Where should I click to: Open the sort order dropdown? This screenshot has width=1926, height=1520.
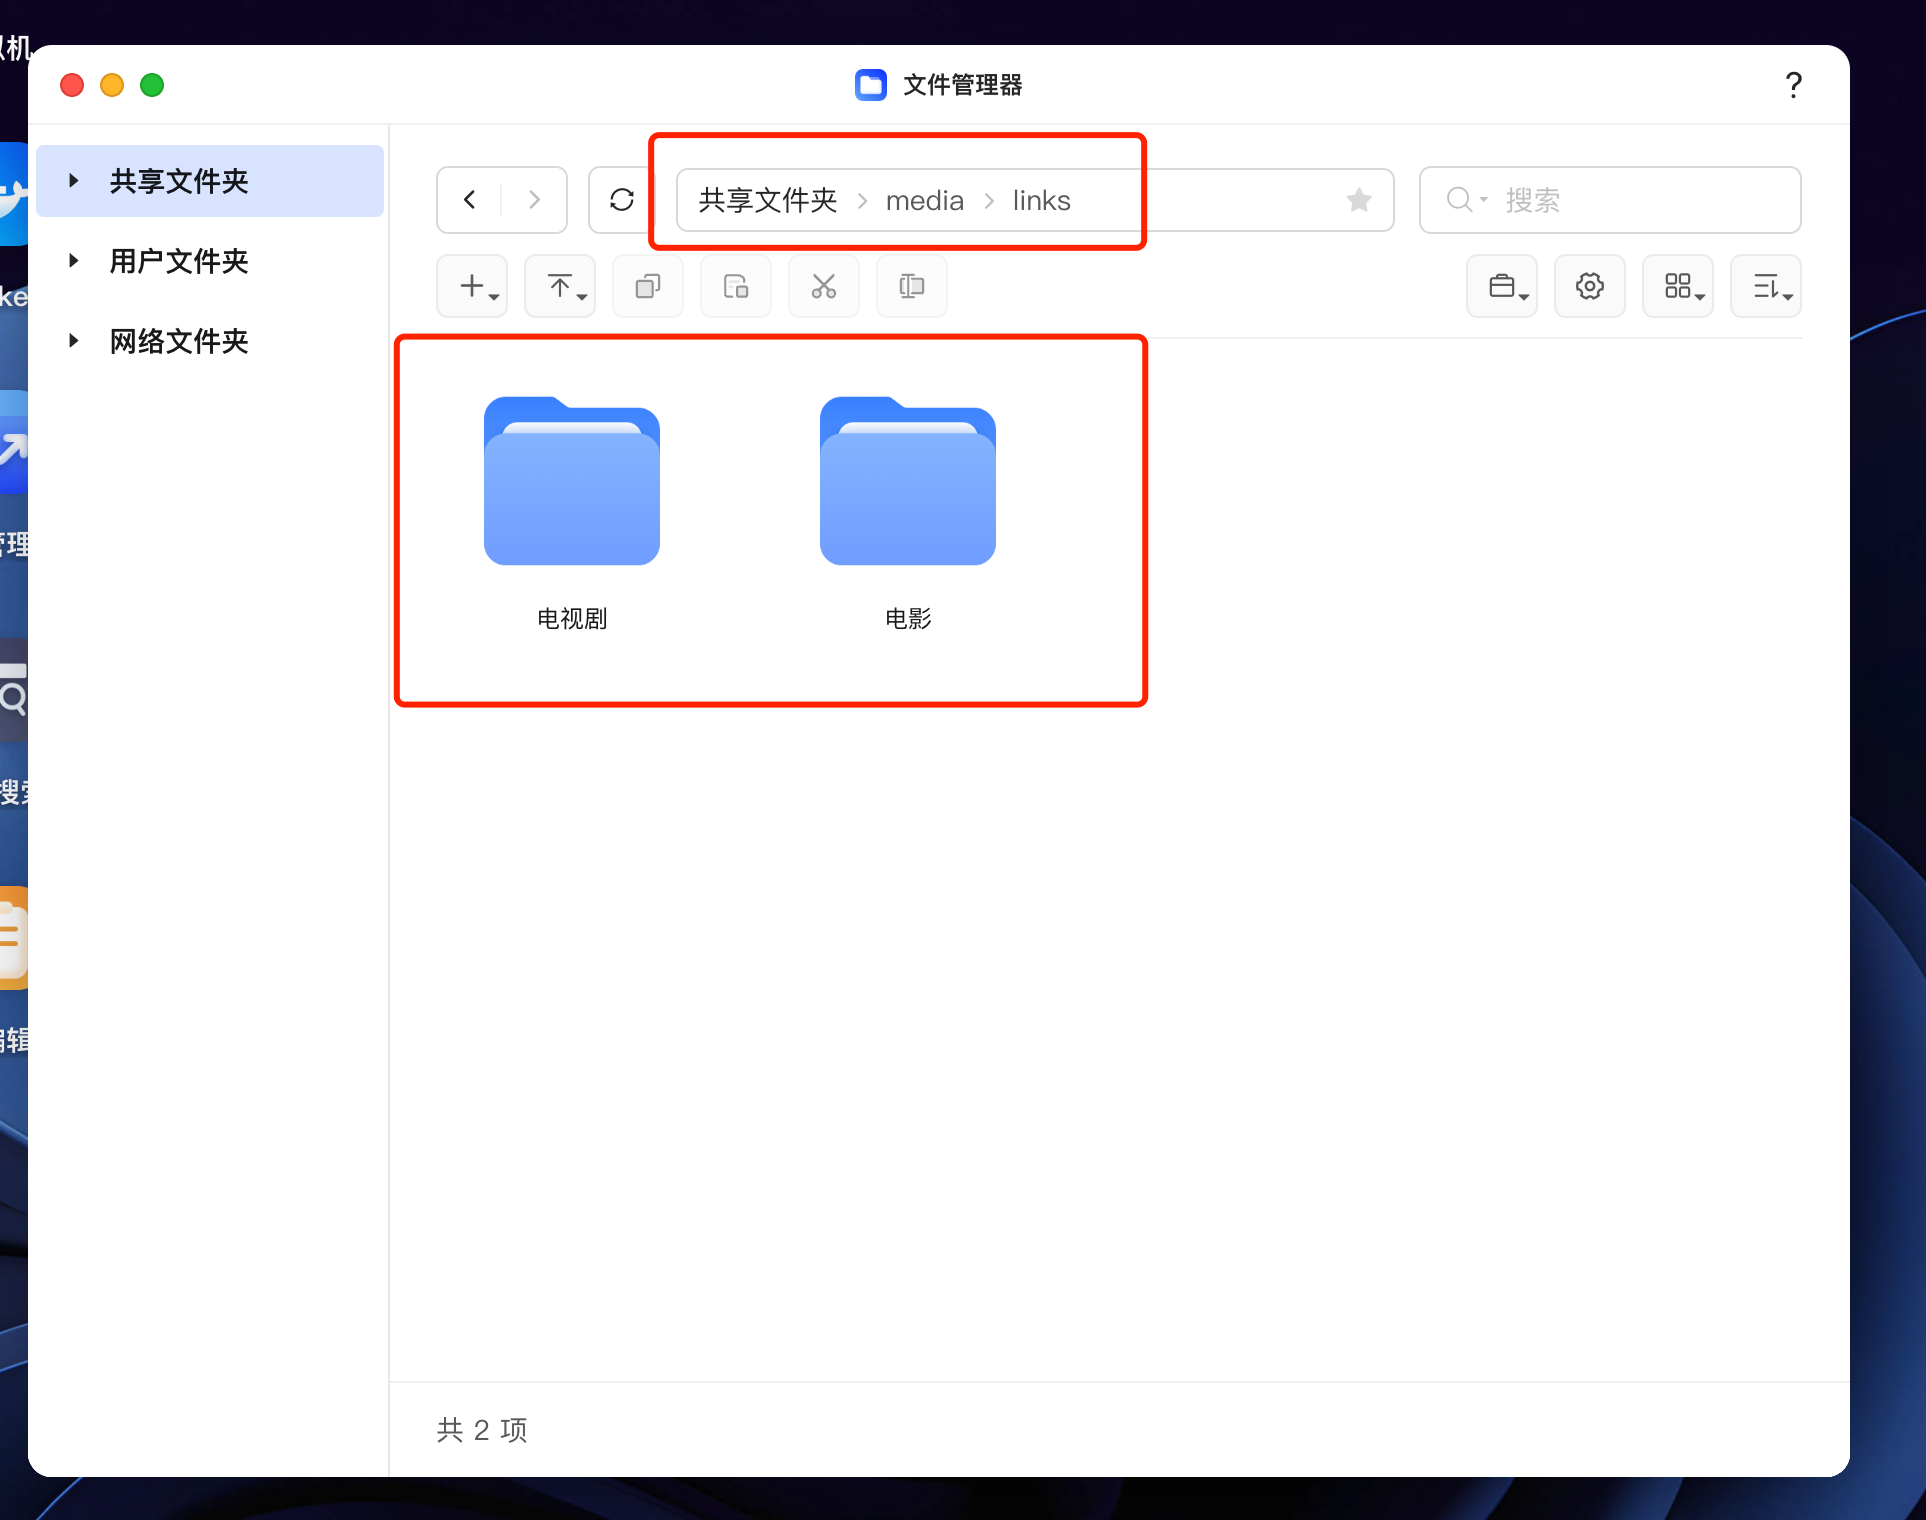pyautogui.click(x=1766, y=287)
